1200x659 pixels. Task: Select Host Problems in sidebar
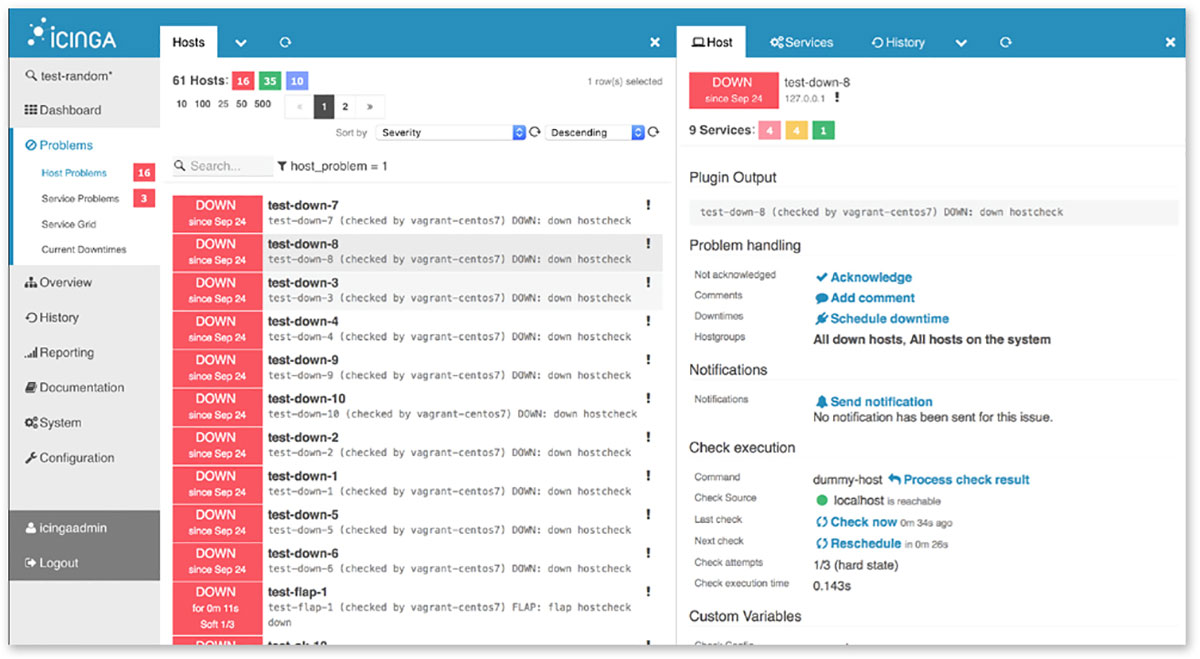[74, 173]
